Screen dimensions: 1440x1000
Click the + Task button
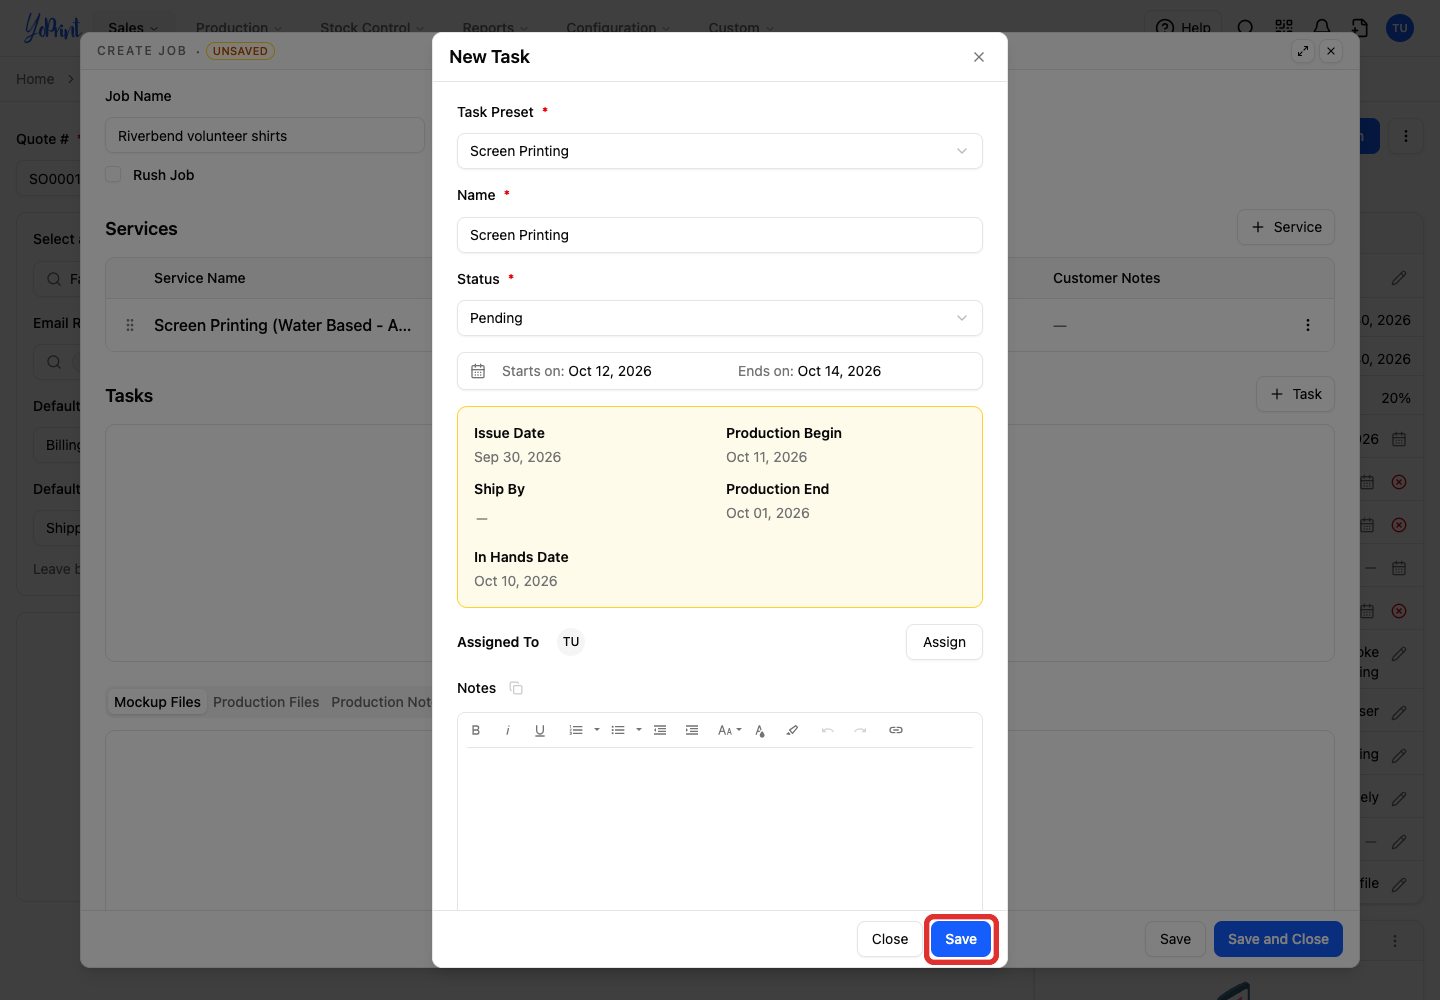click(1295, 394)
